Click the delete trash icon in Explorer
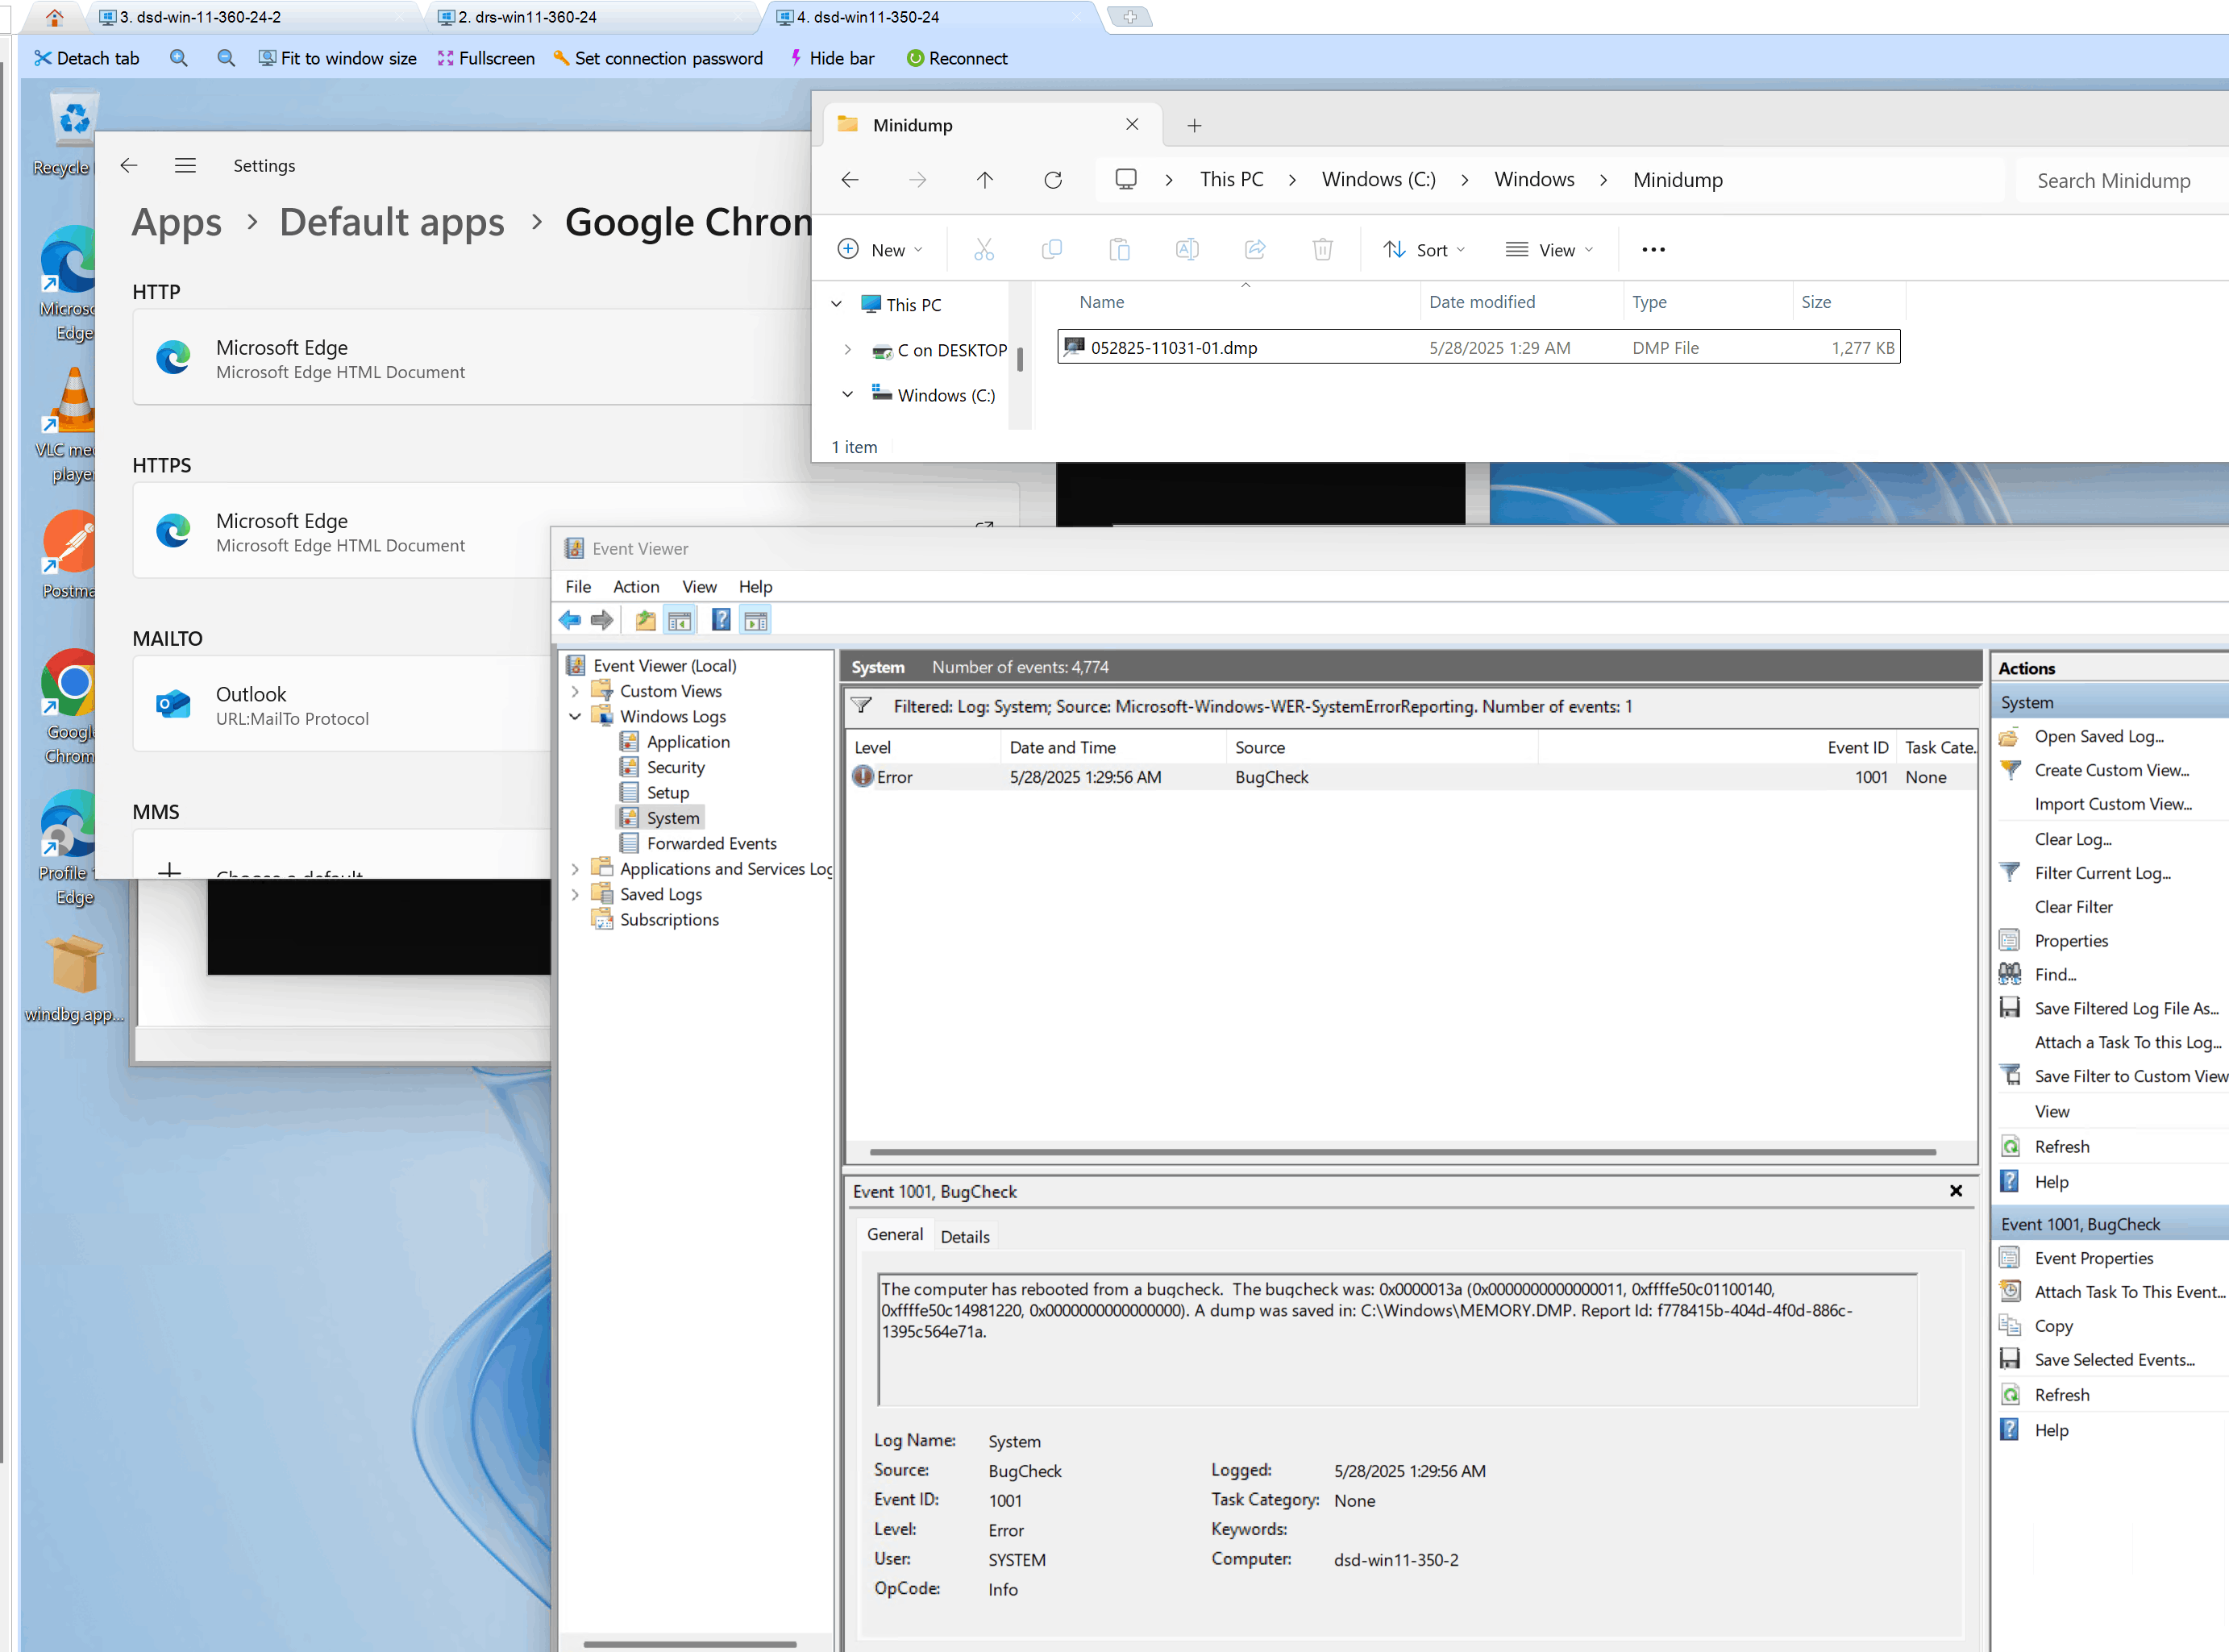This screenshot has width=2229, height=1652. [x=1322, y=249]
